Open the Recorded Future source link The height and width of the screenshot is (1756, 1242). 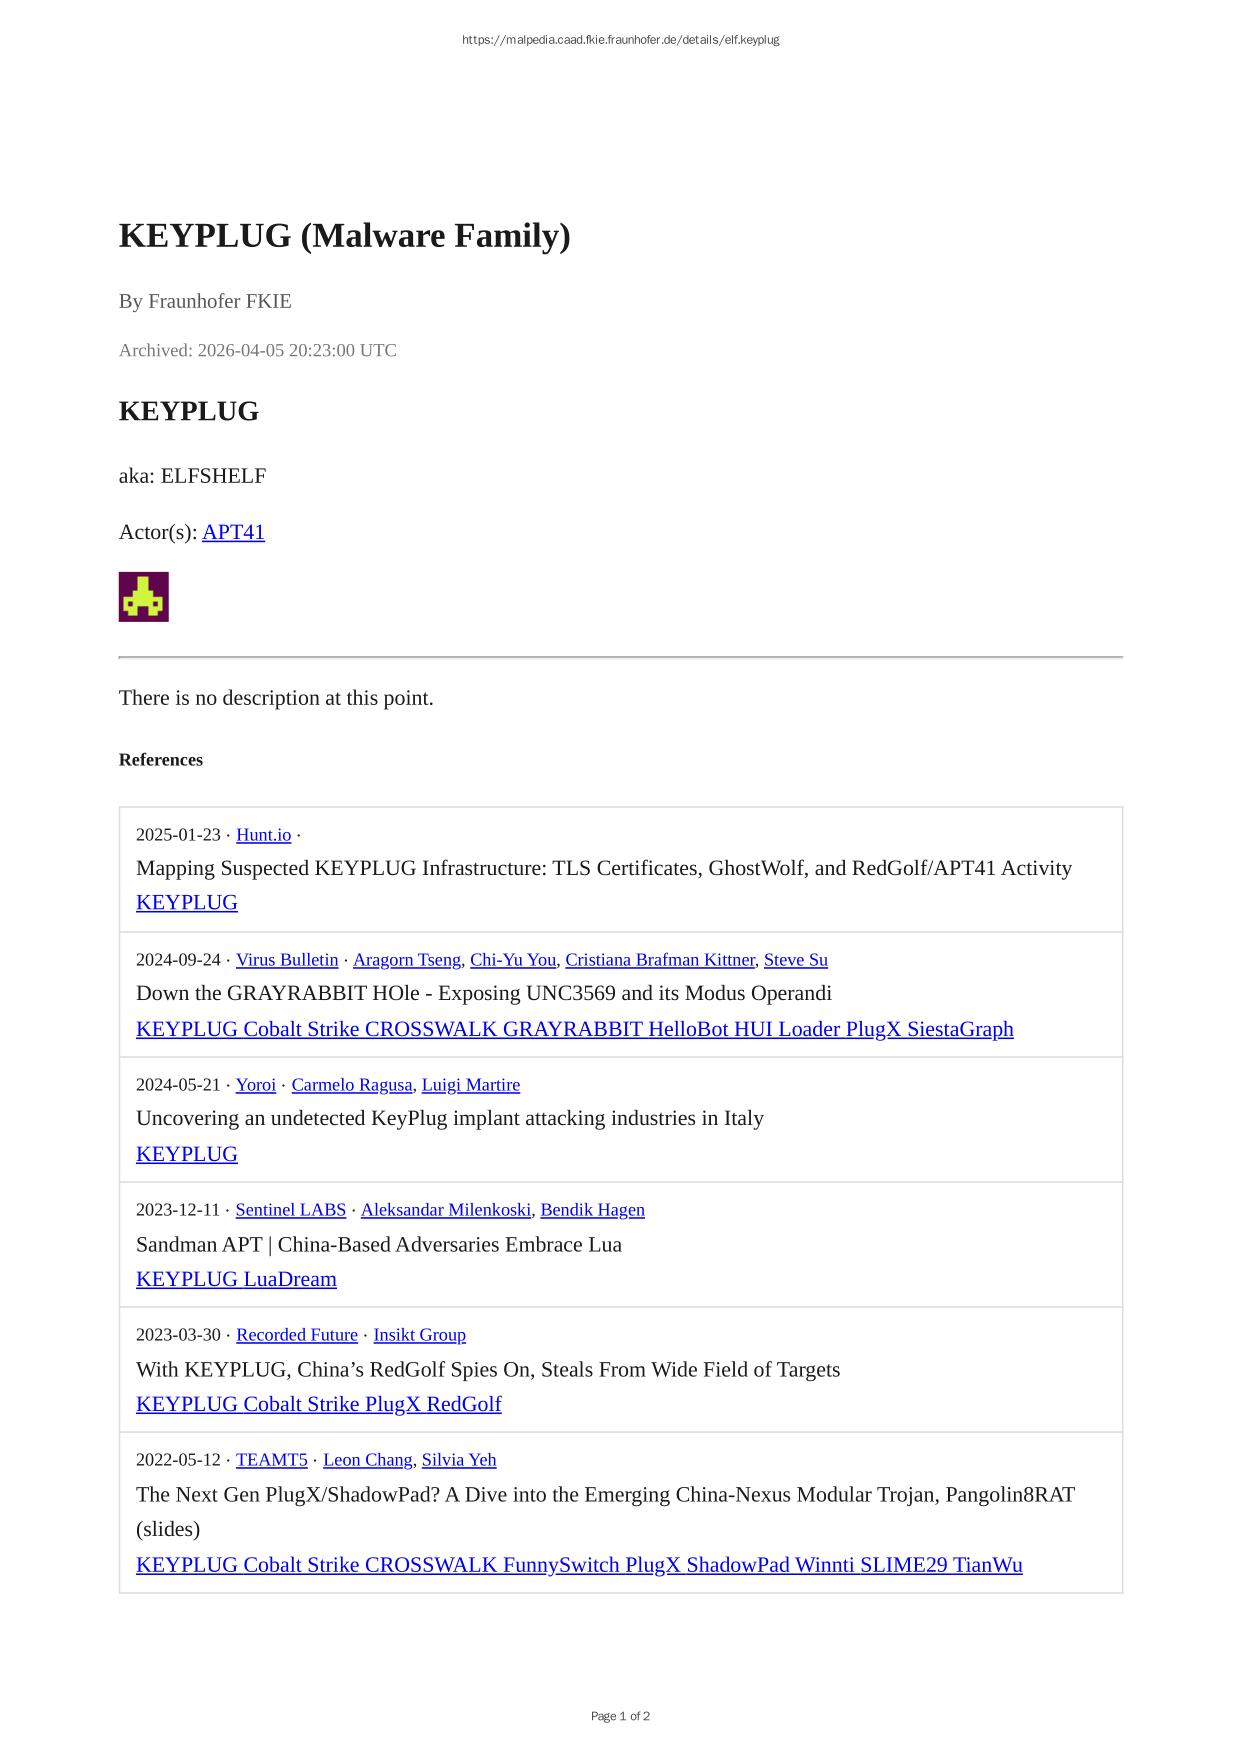[297, 1335]
